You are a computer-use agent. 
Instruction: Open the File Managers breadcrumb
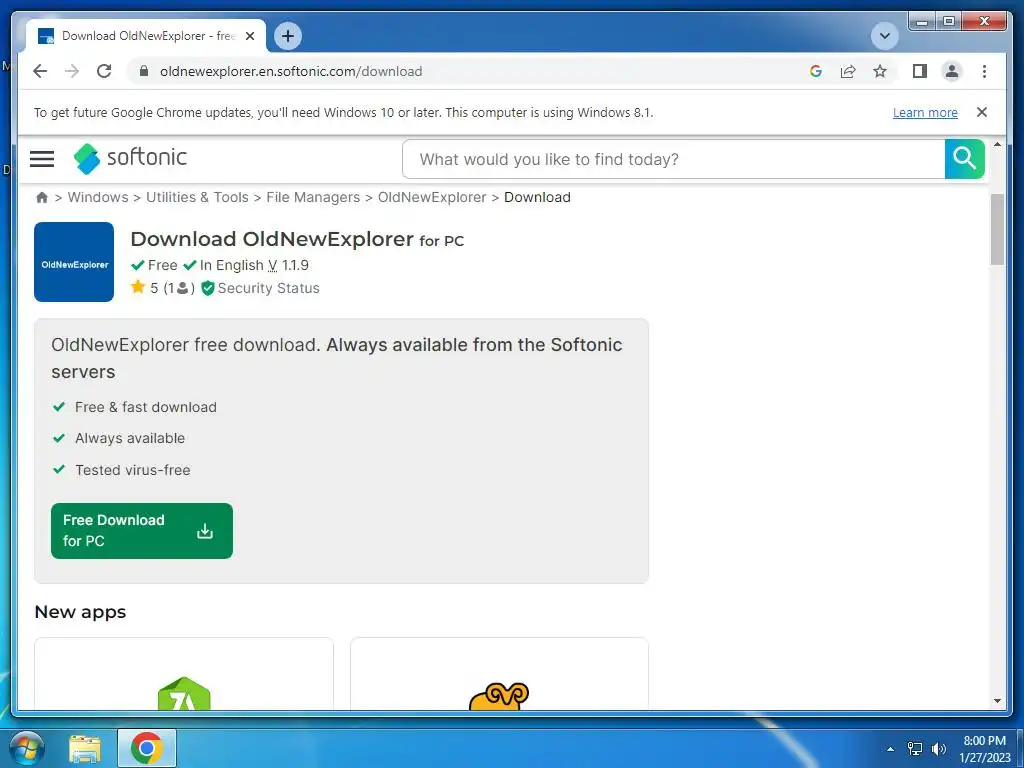[x=313, y=197]
